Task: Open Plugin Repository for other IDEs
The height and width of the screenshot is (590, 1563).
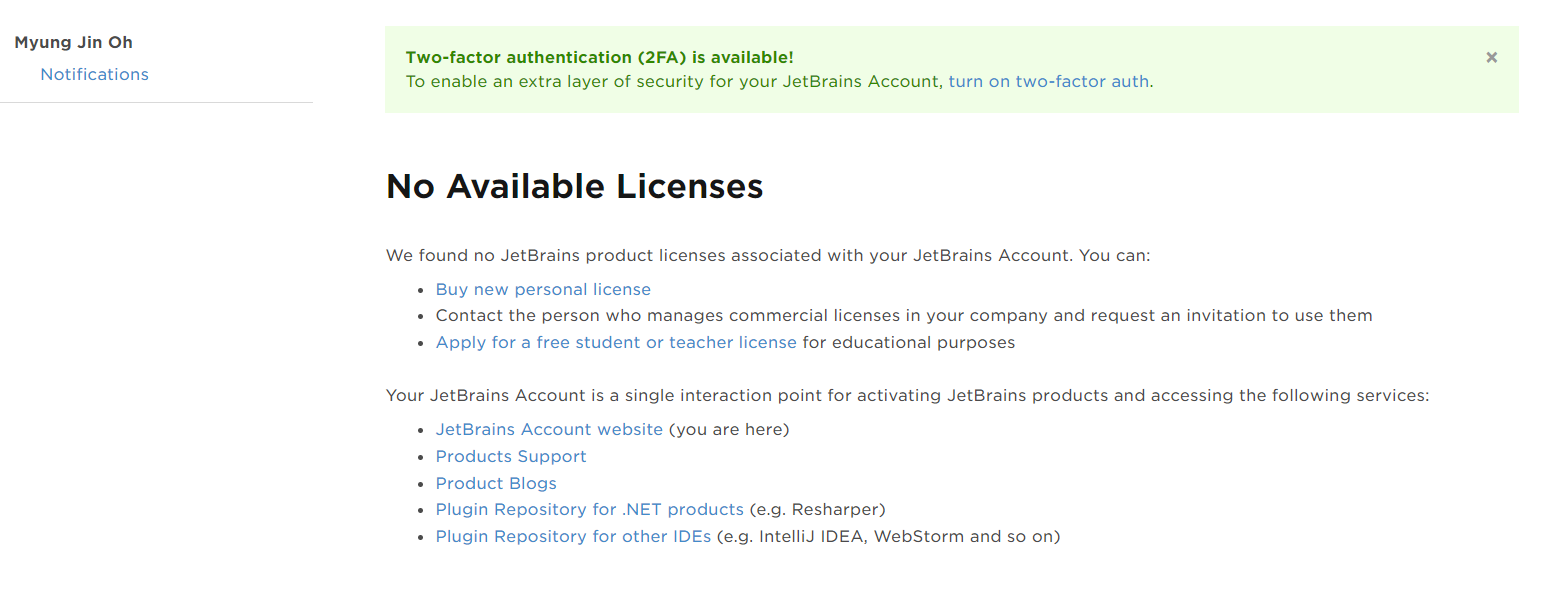Action: coord(573,536)
